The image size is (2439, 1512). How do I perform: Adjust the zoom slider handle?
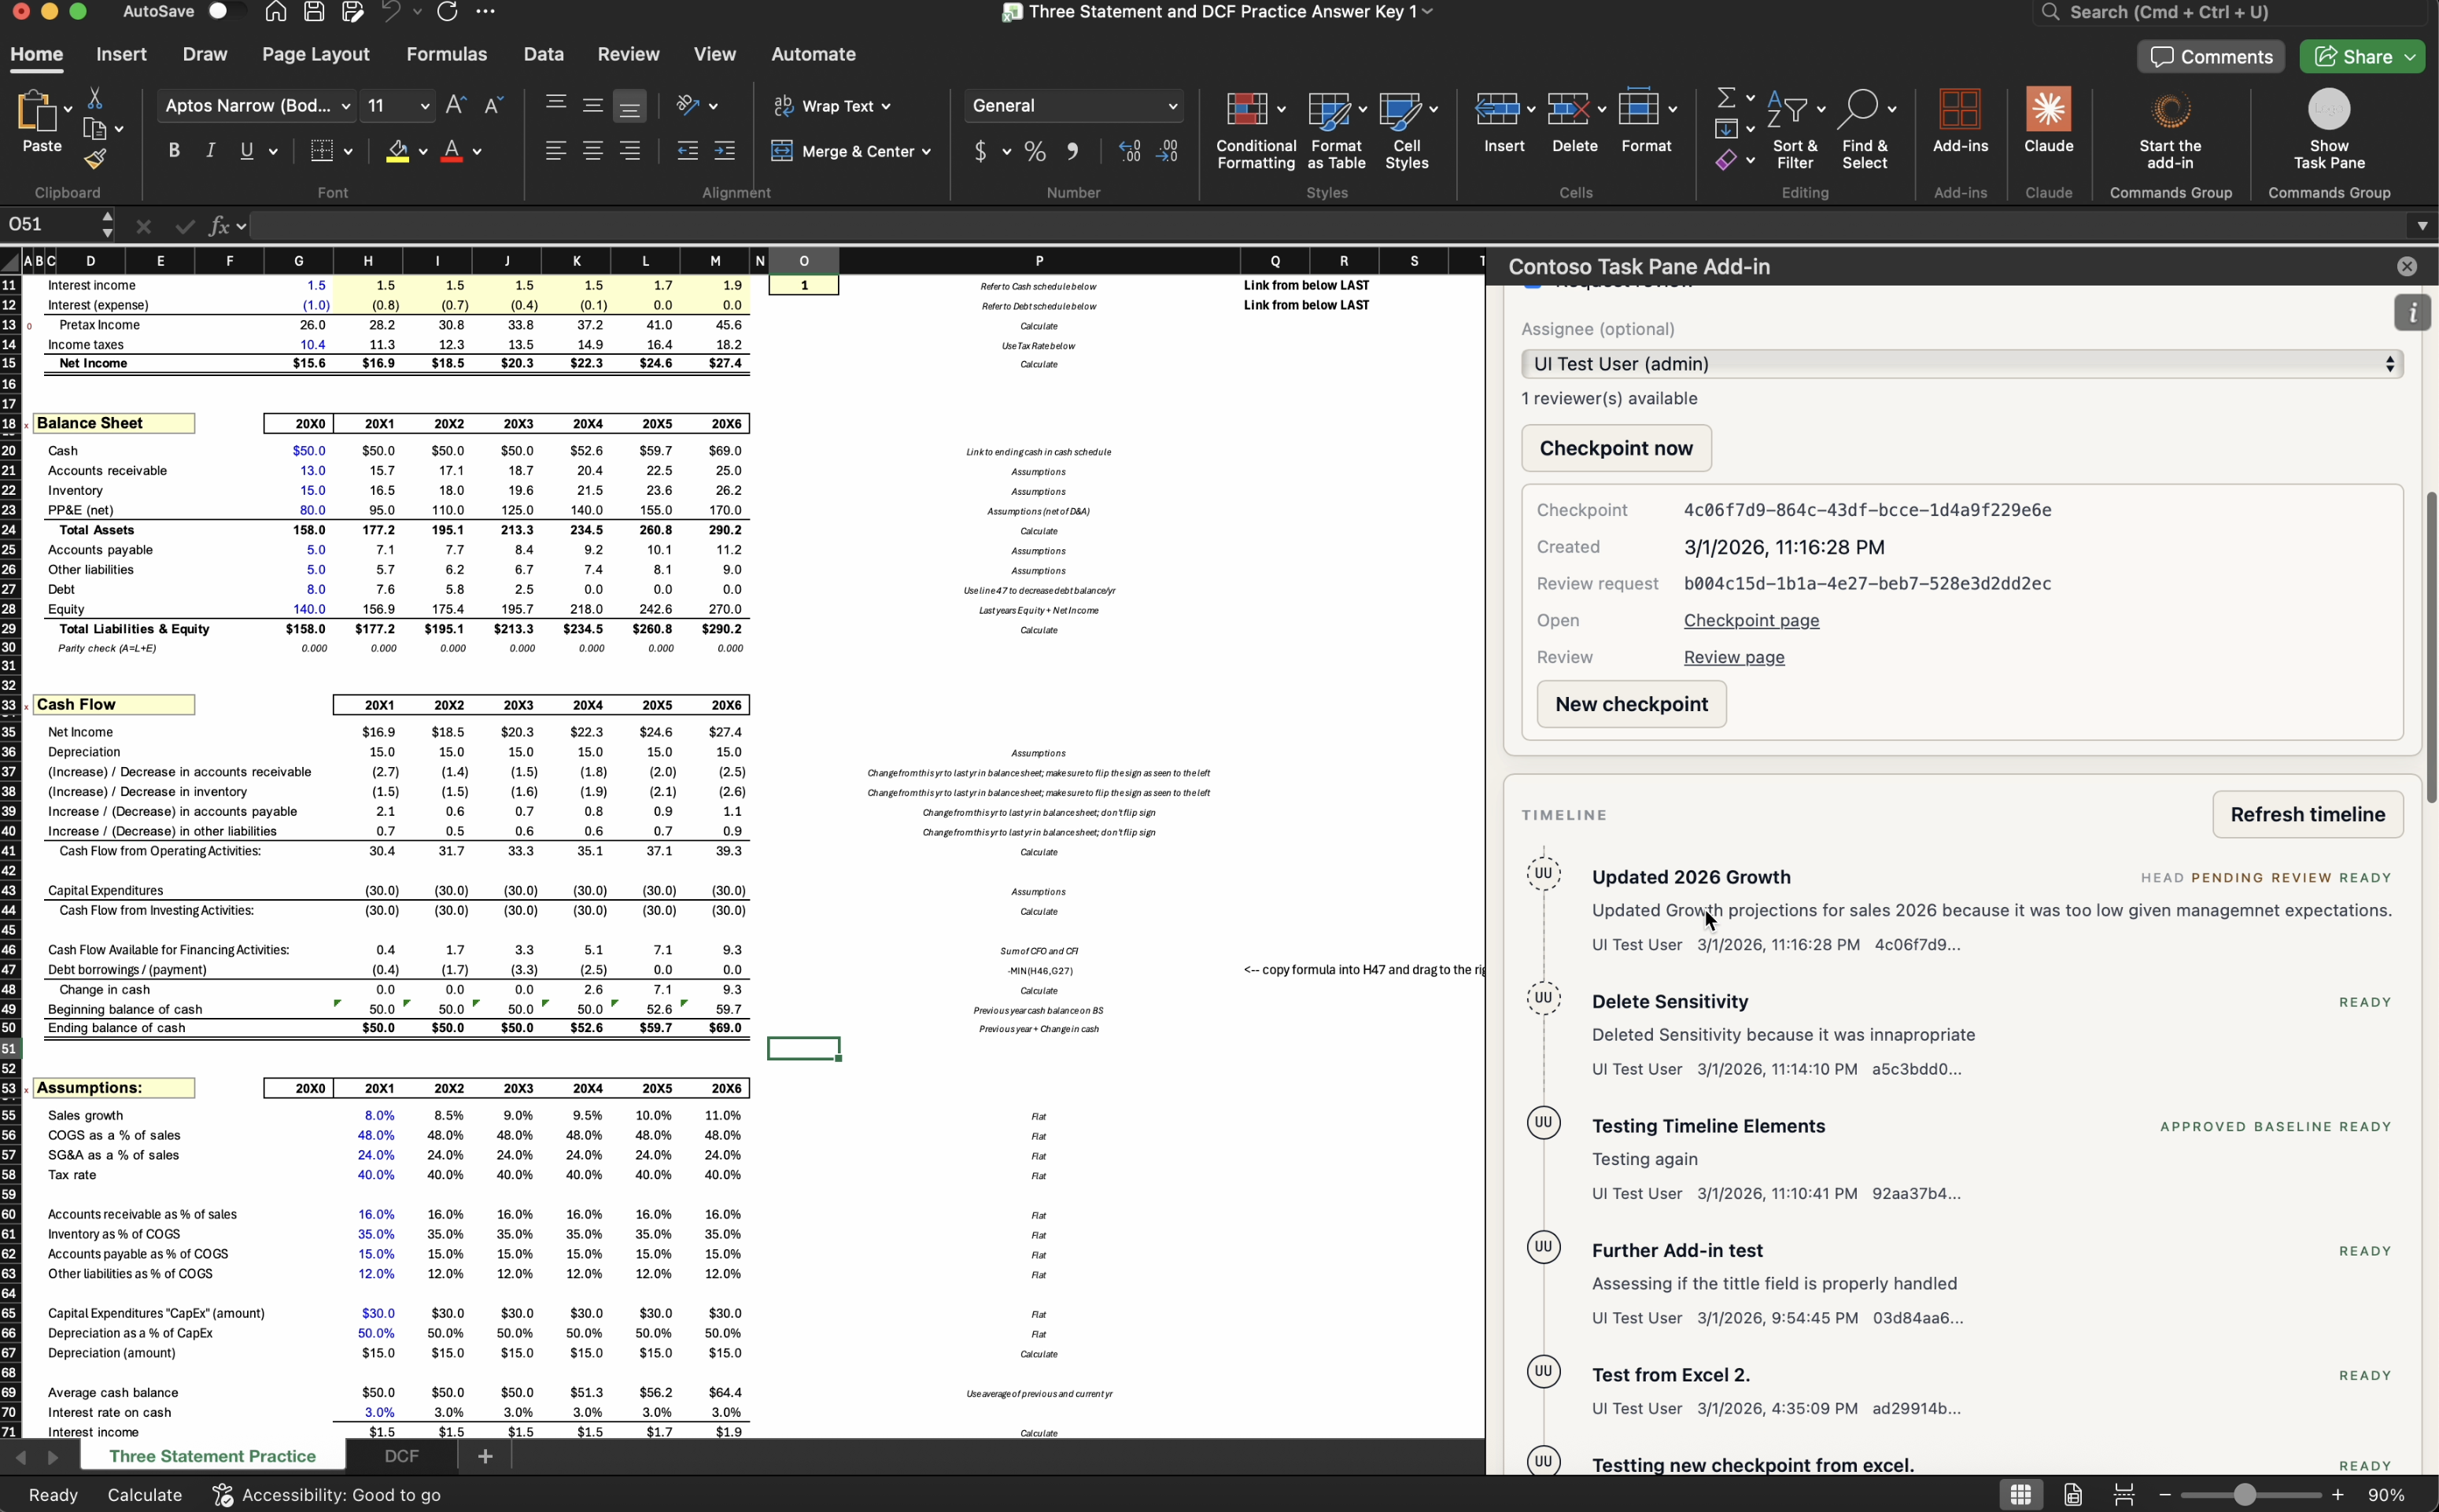click(2245, 1495)
